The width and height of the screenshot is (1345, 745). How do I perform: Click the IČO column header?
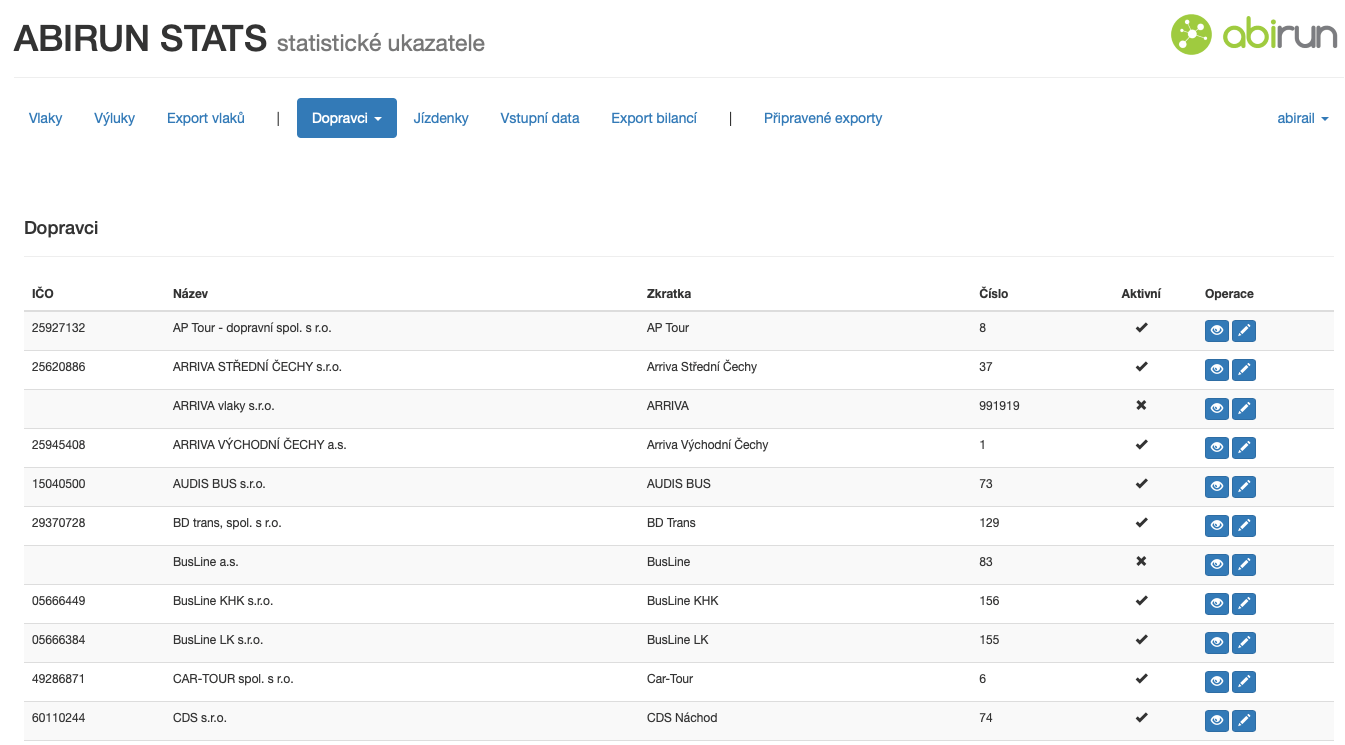43,294
